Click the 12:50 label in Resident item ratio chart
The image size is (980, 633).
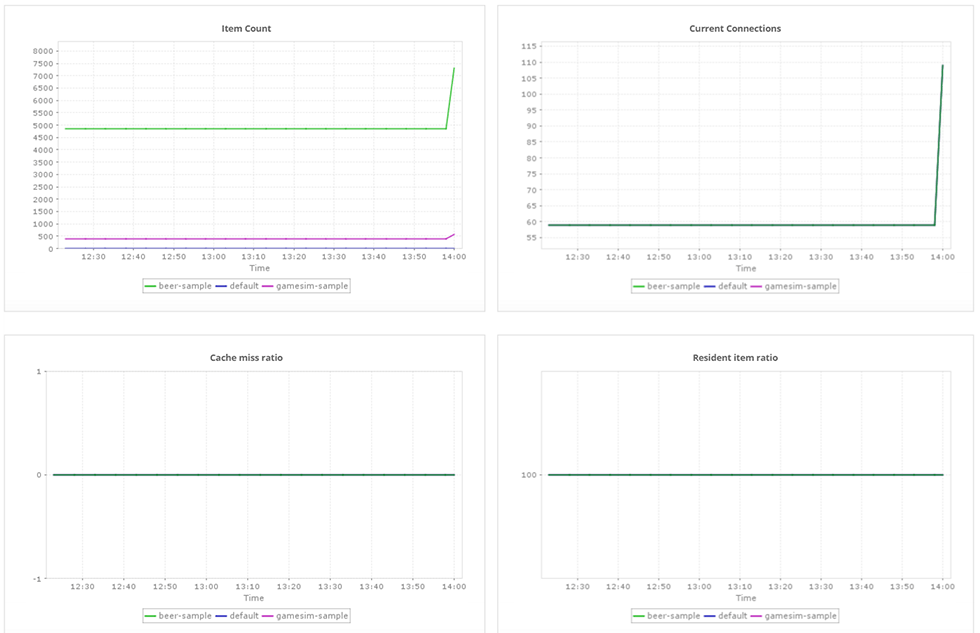(658, 587)
